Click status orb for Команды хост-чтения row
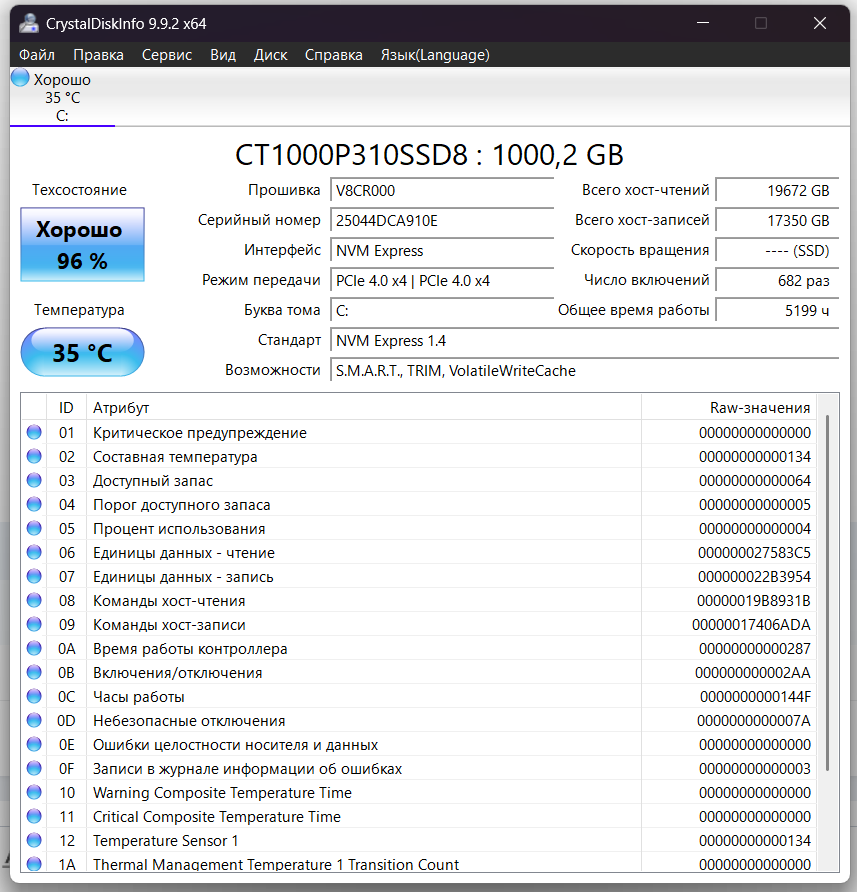The width and height of the screenshot is (857, 892). point(34,600)
